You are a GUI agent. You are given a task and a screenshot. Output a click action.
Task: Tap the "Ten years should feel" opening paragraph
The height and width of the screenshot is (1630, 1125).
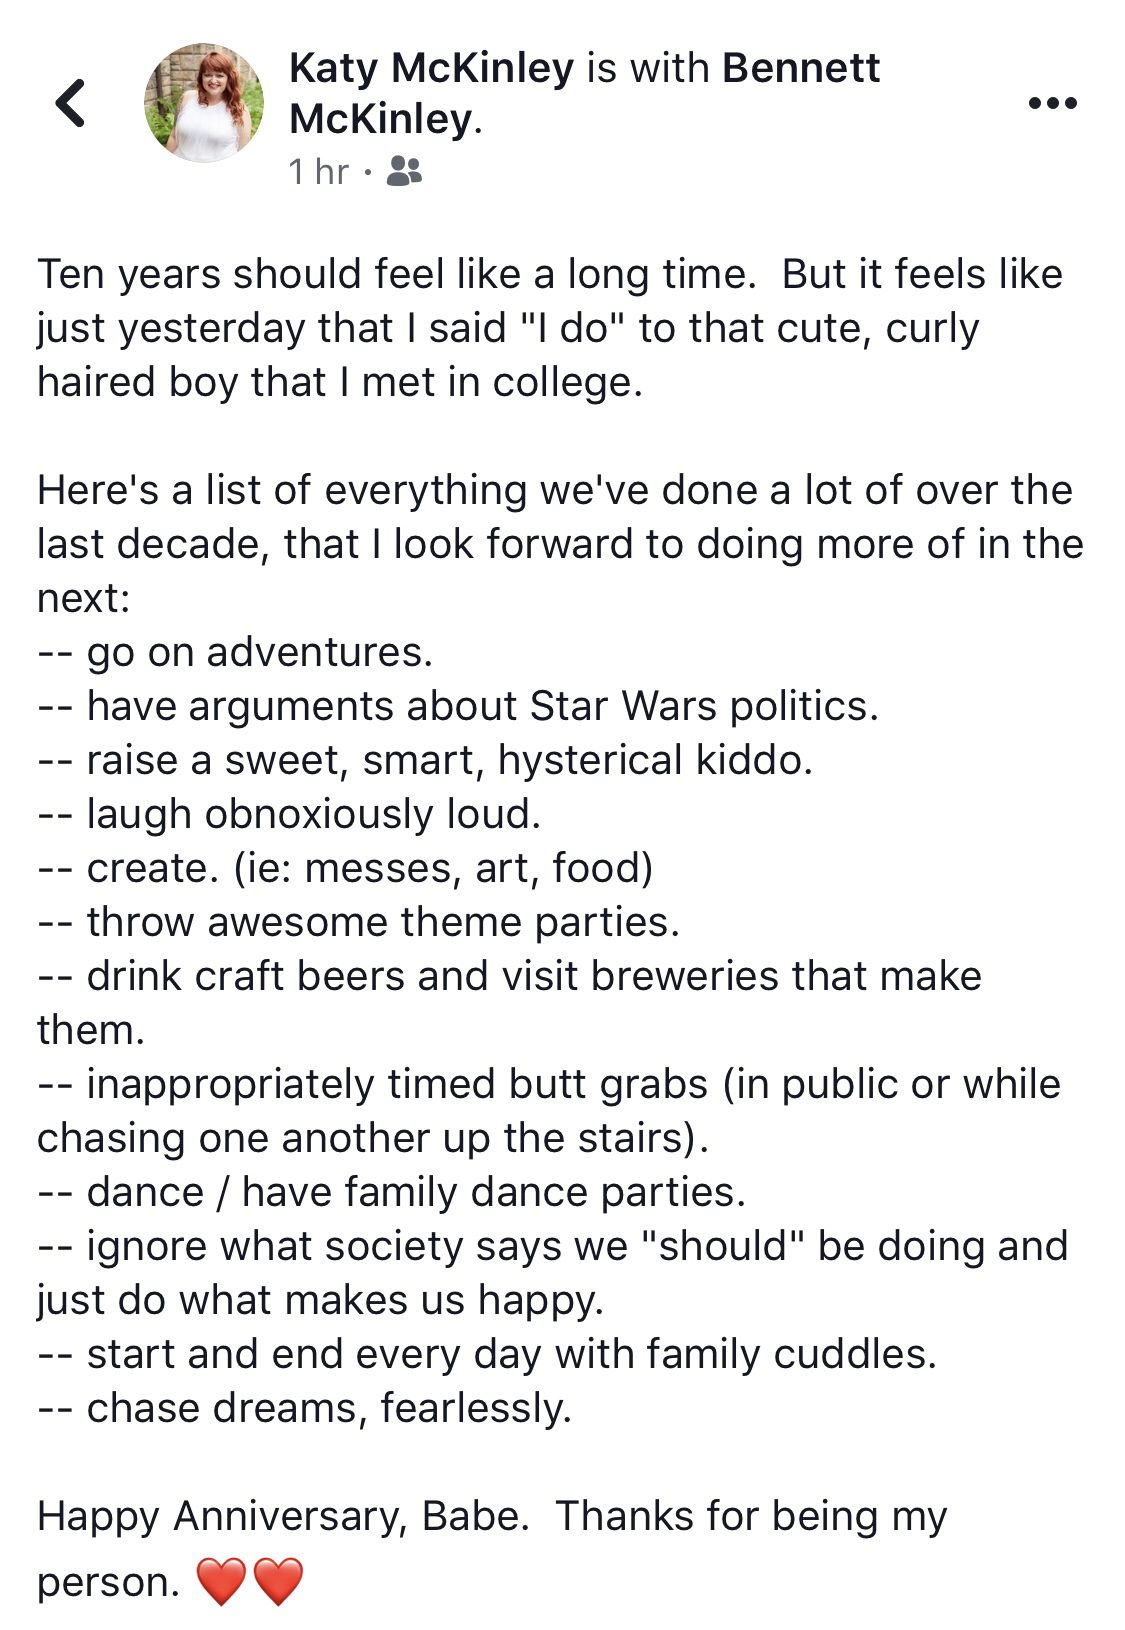(548, 328)
